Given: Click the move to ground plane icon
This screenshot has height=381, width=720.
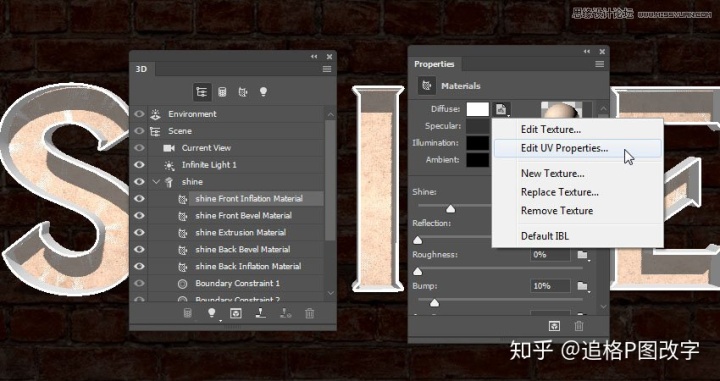Looking at the screenshot, I should pyautogui.click(x=260, y=313).
